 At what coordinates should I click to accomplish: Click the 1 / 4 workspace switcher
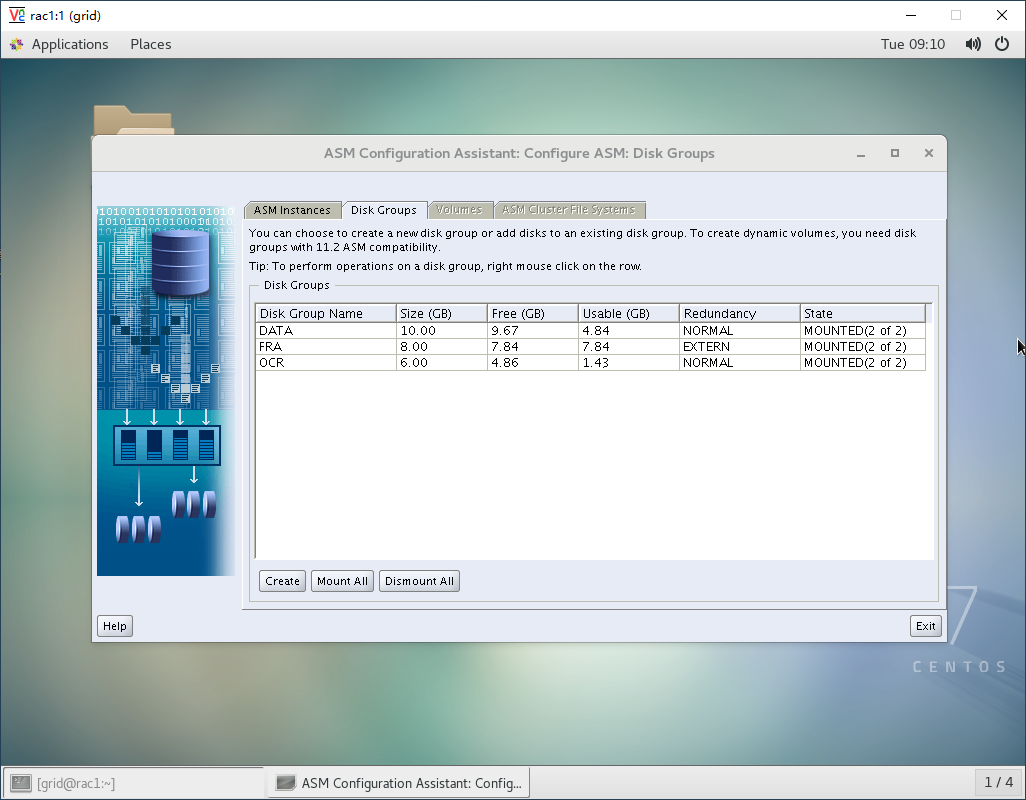[x=999, y=782]
